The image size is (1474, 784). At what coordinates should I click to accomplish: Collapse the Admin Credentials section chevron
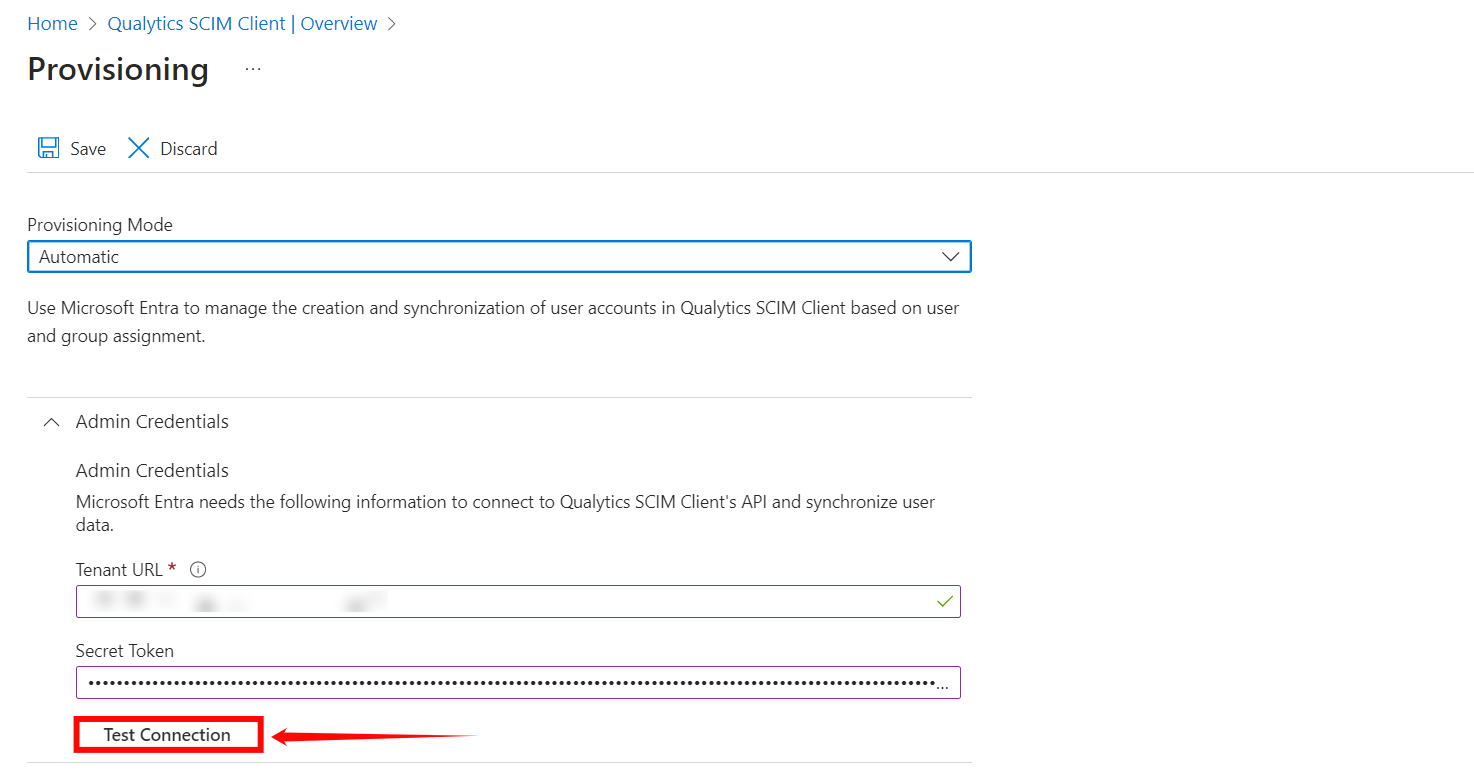pyautogui.click(x=50, y=422)
